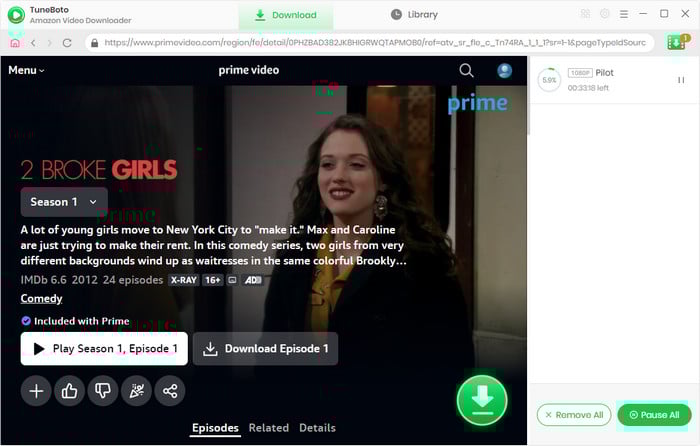Open the user profile avatar
This screenshot has width=700, height=446.
[504, 71]
